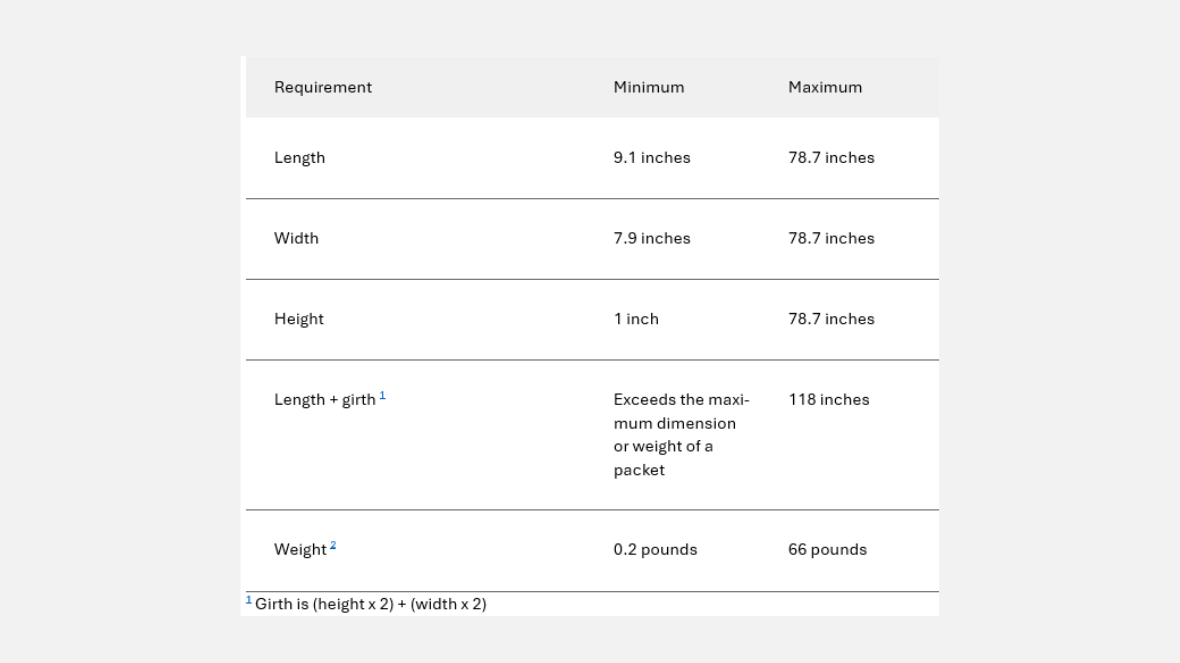Click the Length + girth label text
1180x663 pixels.
325,400
